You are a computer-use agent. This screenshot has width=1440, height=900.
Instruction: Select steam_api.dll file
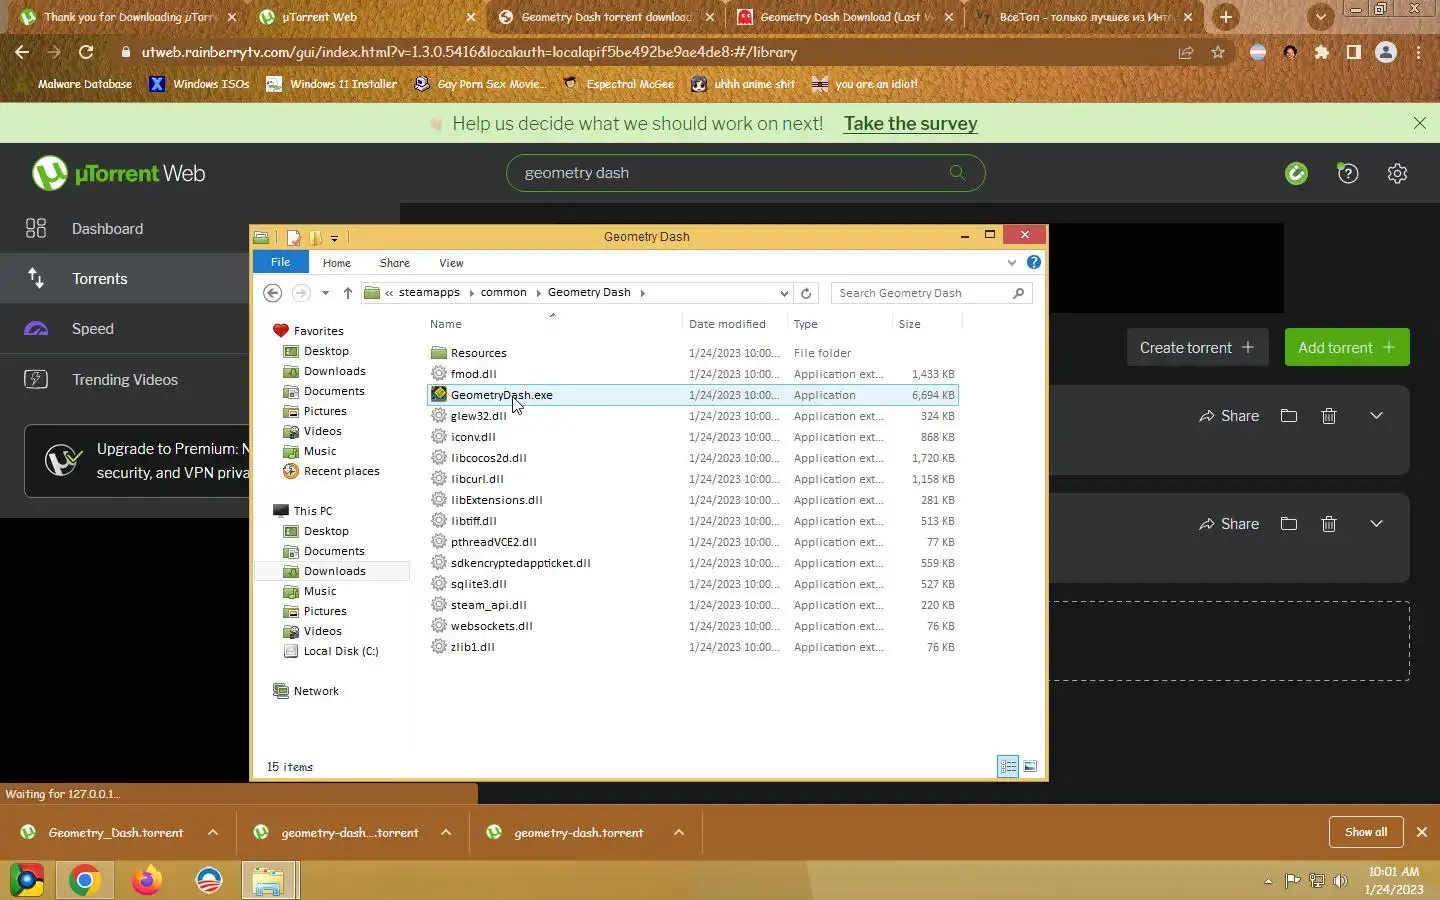pos(692,605)
